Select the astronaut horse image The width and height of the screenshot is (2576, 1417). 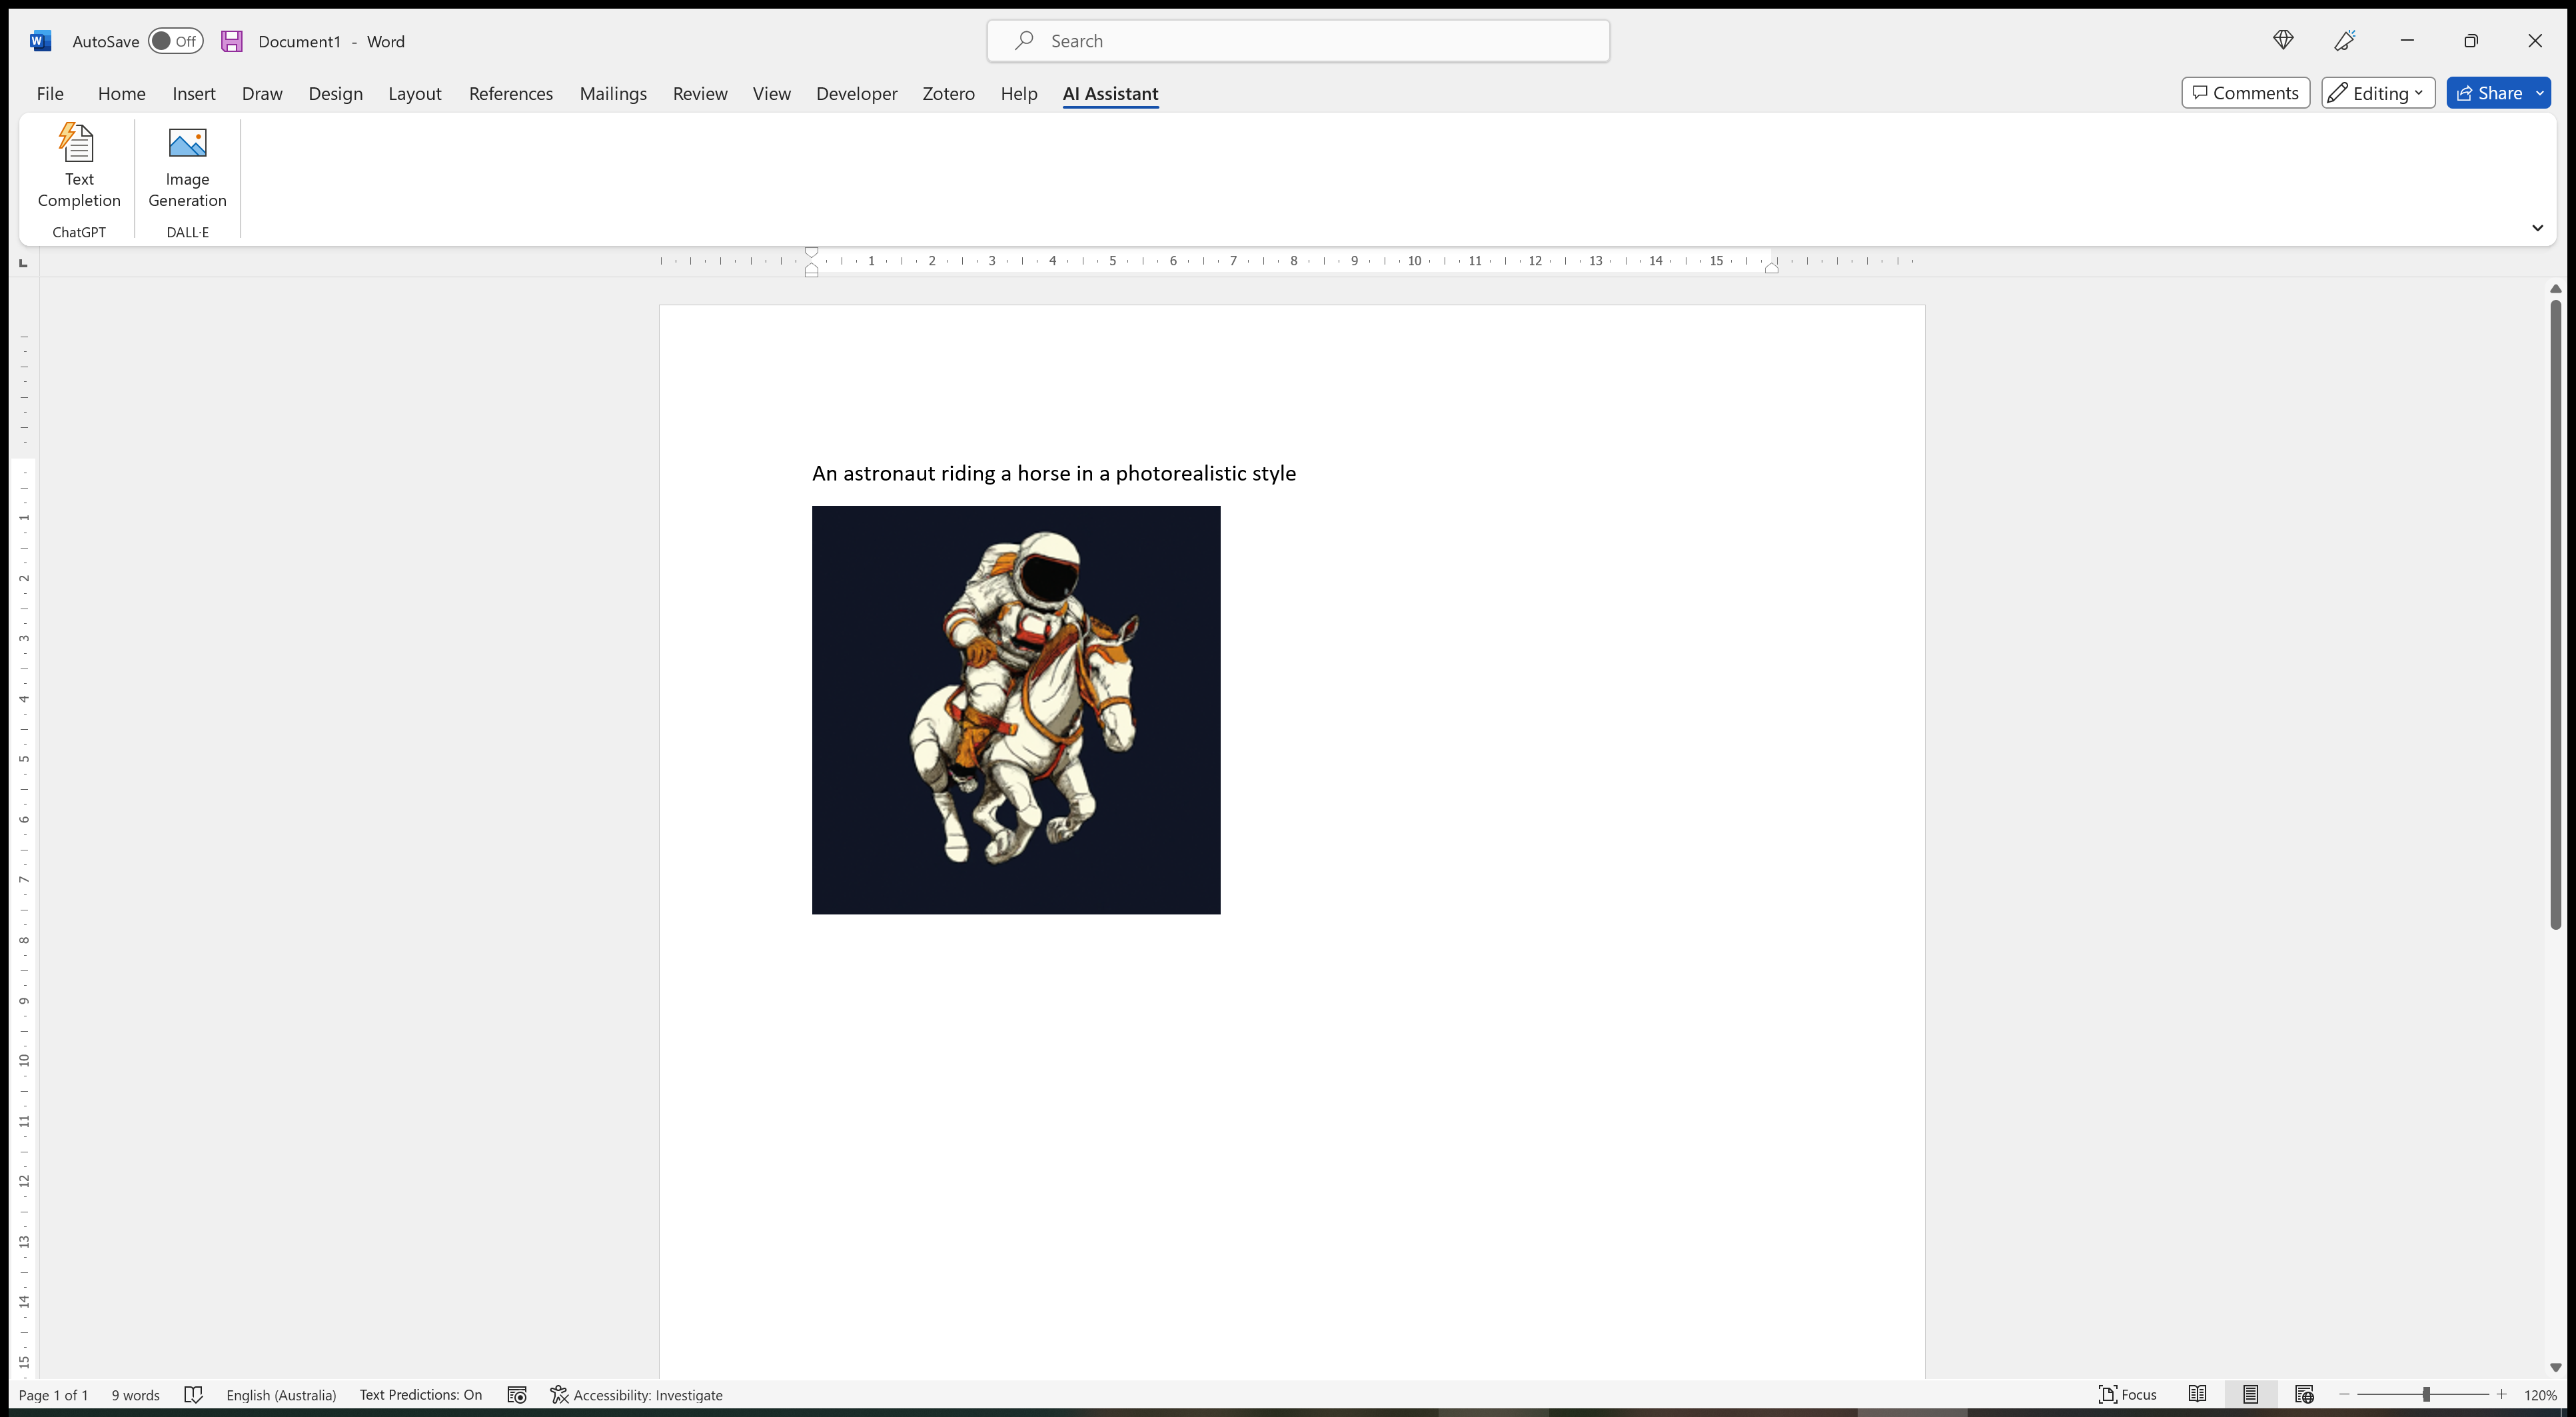point(1015,710)
